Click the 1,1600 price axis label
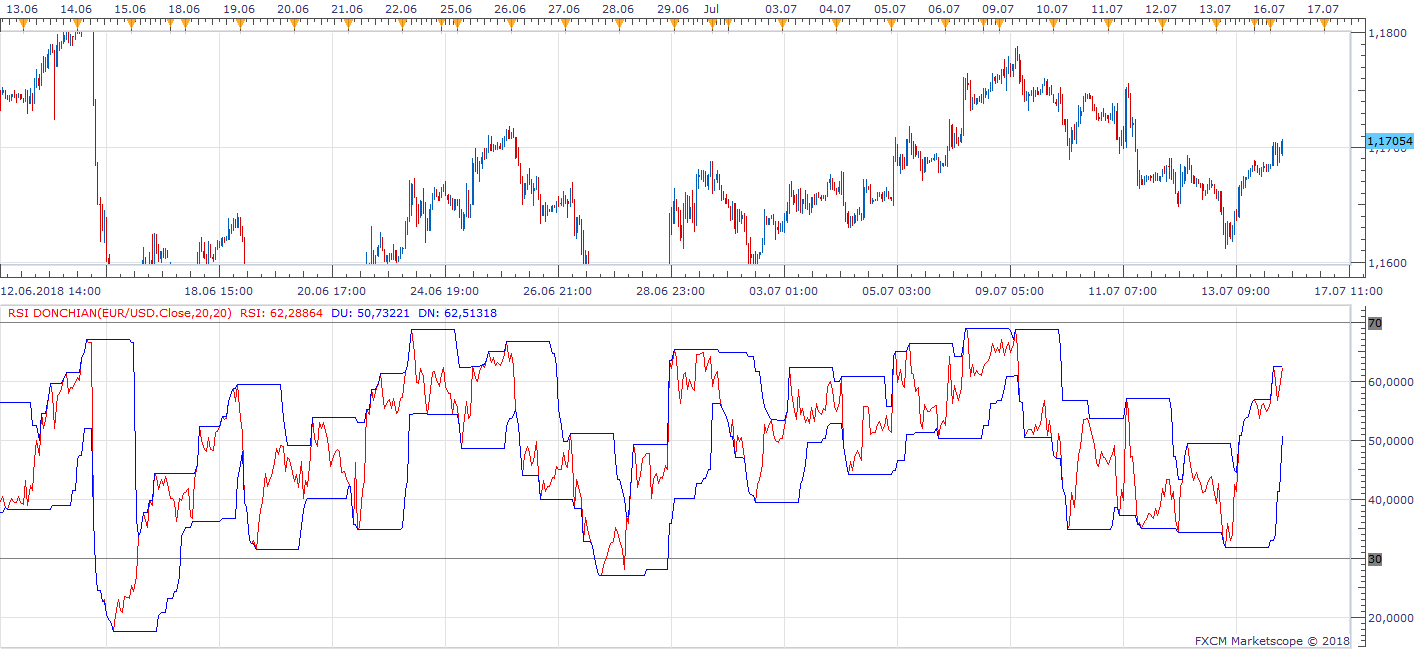Image resolution: width=1423 pixels, height=649 pixels. coord(1386,264)
